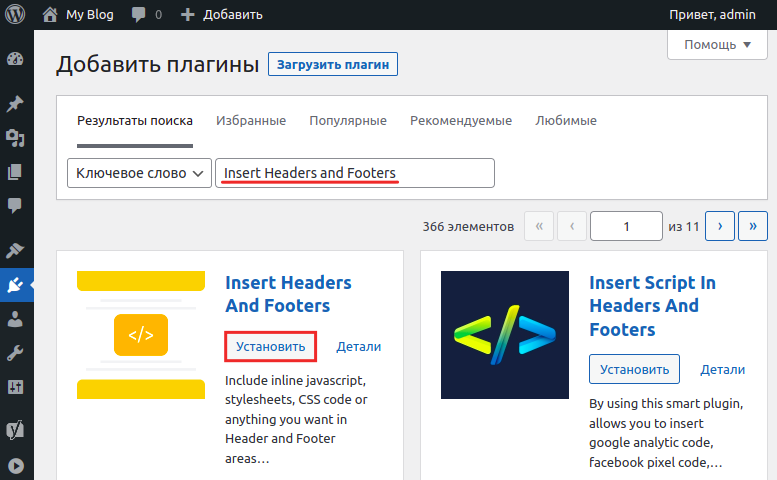Open the Appearance brush icon in sidebar
This screenshot has height=480, width=777.
point(15,251)
